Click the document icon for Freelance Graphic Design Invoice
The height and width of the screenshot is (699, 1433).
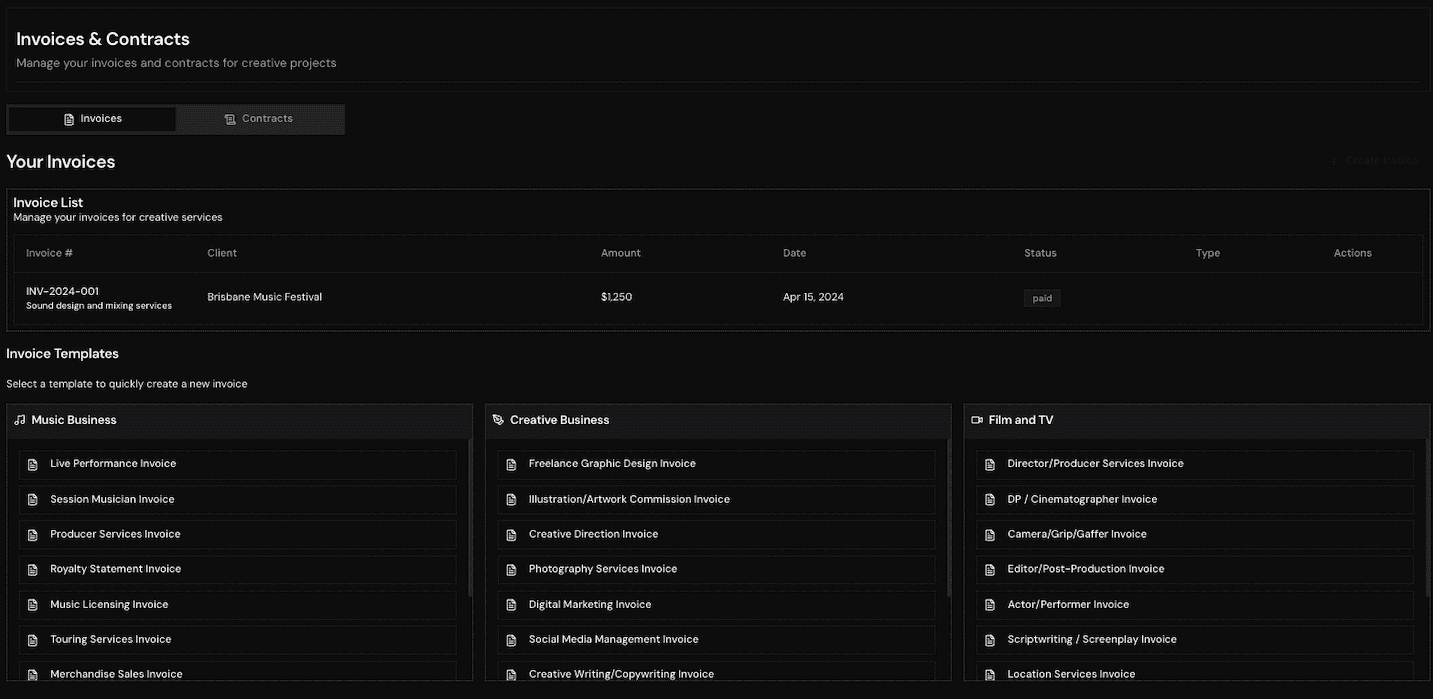pyautogui.click(x=512, y=464)
